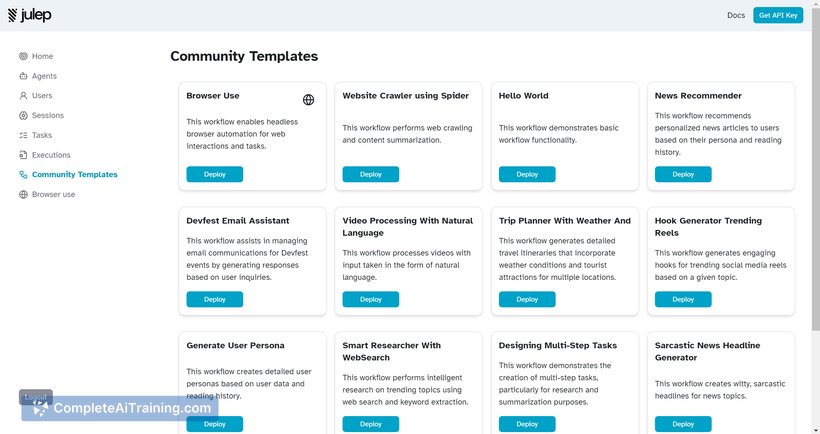This screenshot has width=820, height=434.
Task: Click the Community Templates sidebar icon
Action: (x=23, y=175)
